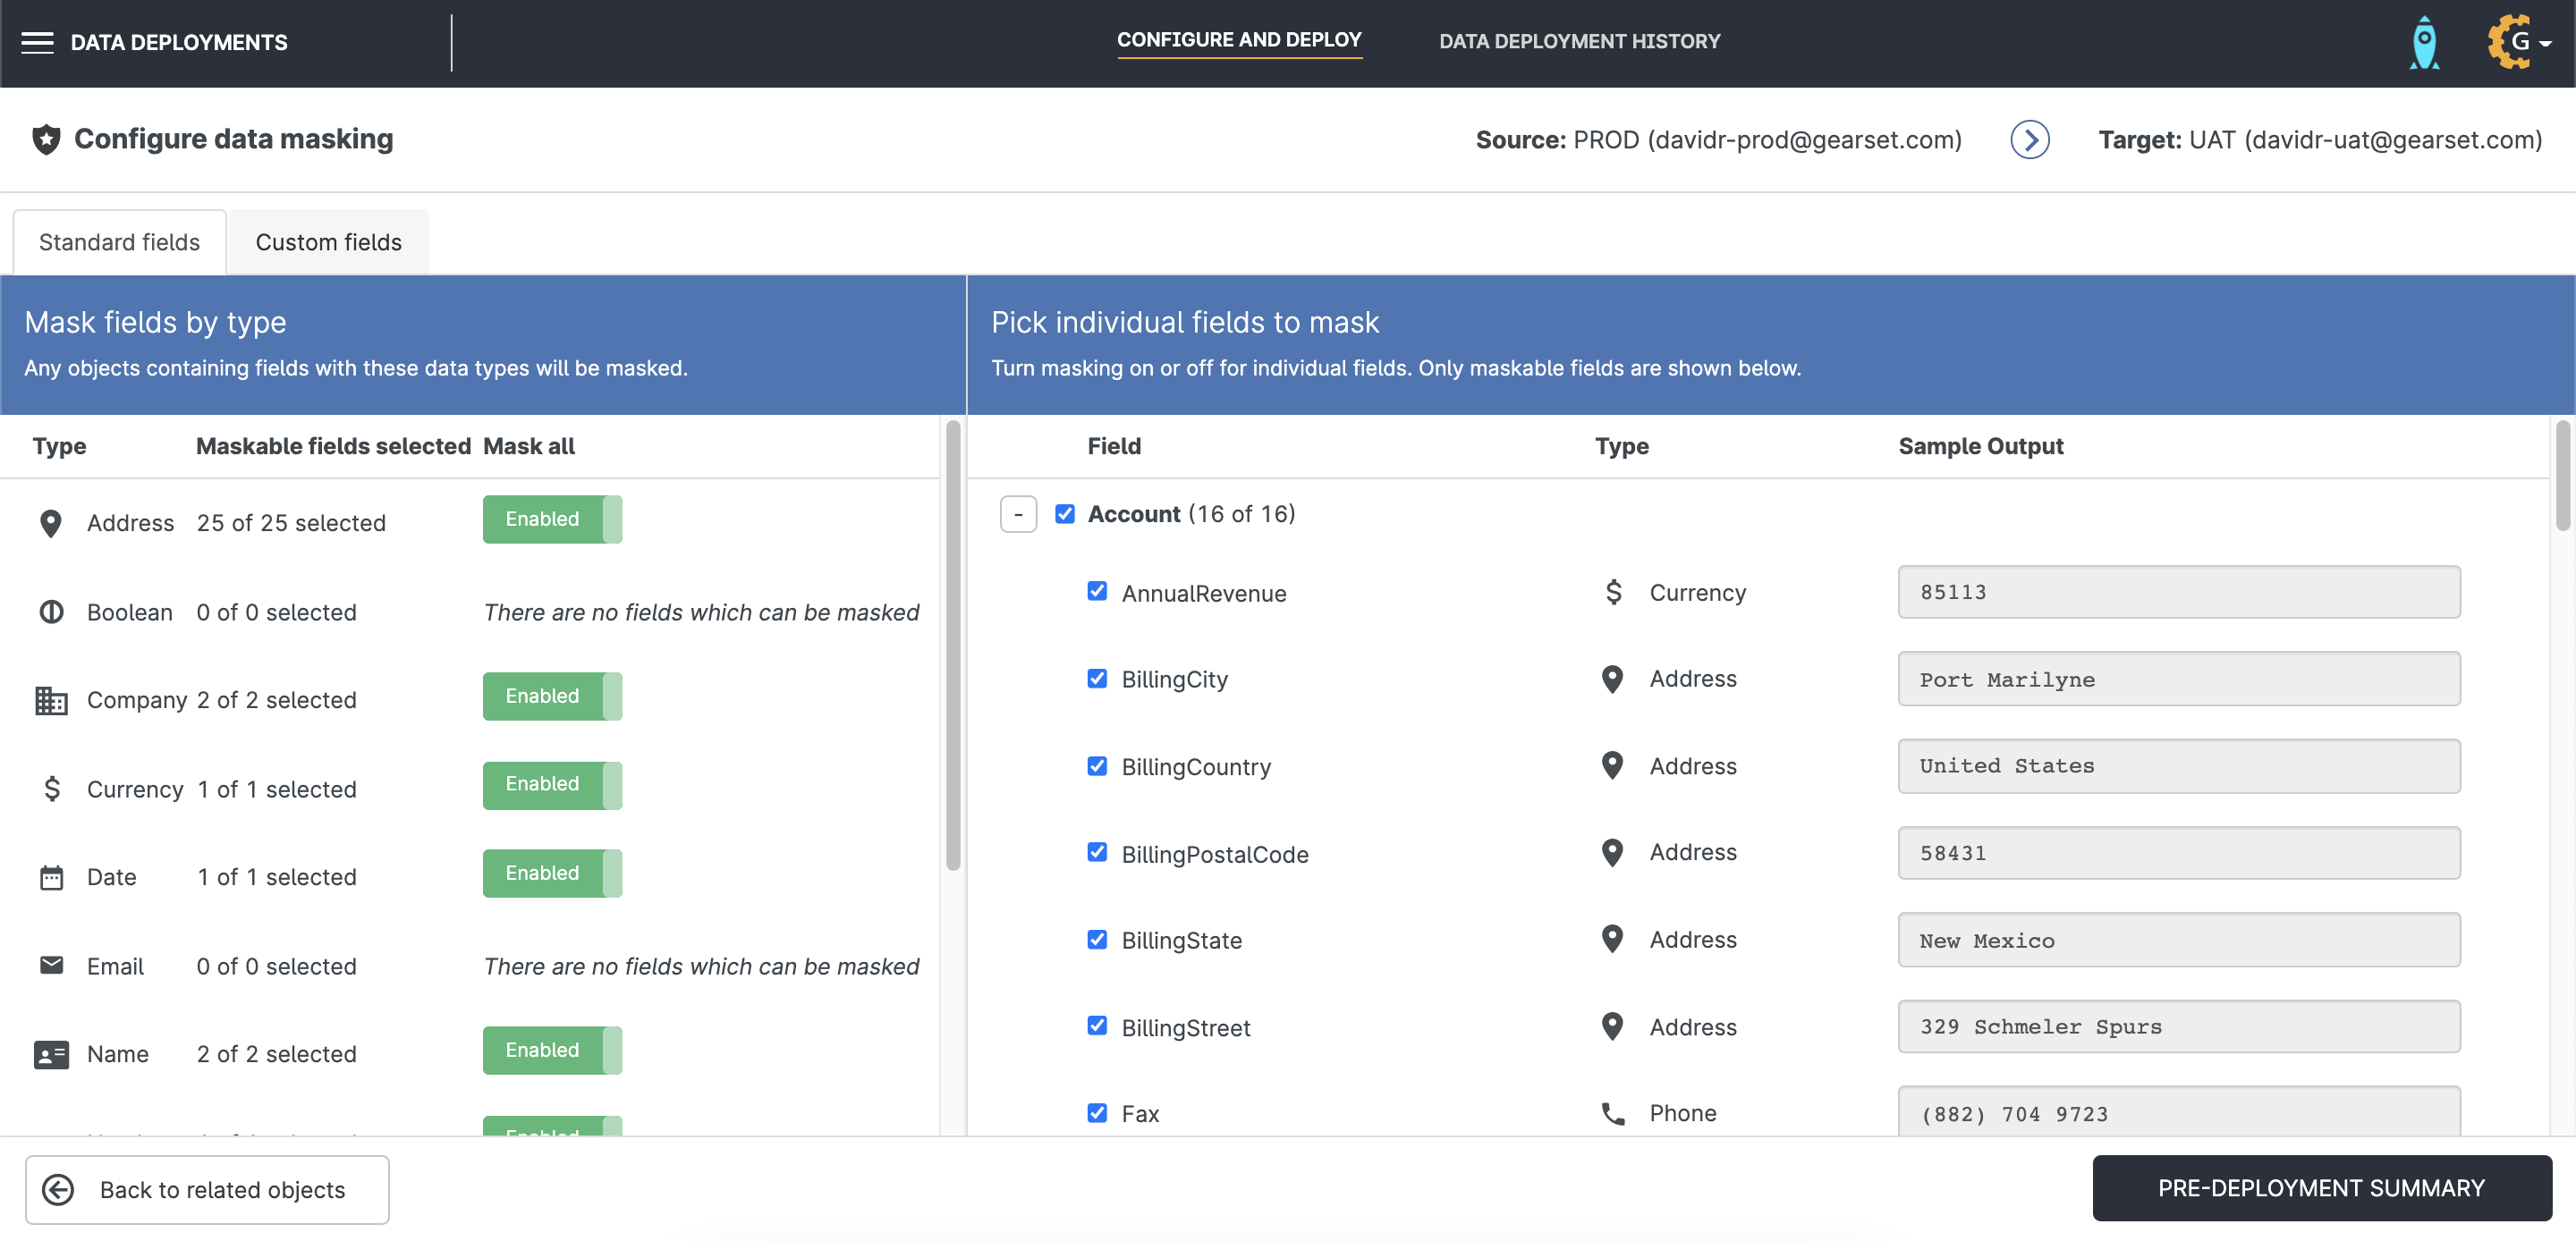Click the Data Deployments title
This screenshot has width=2576, height=1241.
pos(179,43)
